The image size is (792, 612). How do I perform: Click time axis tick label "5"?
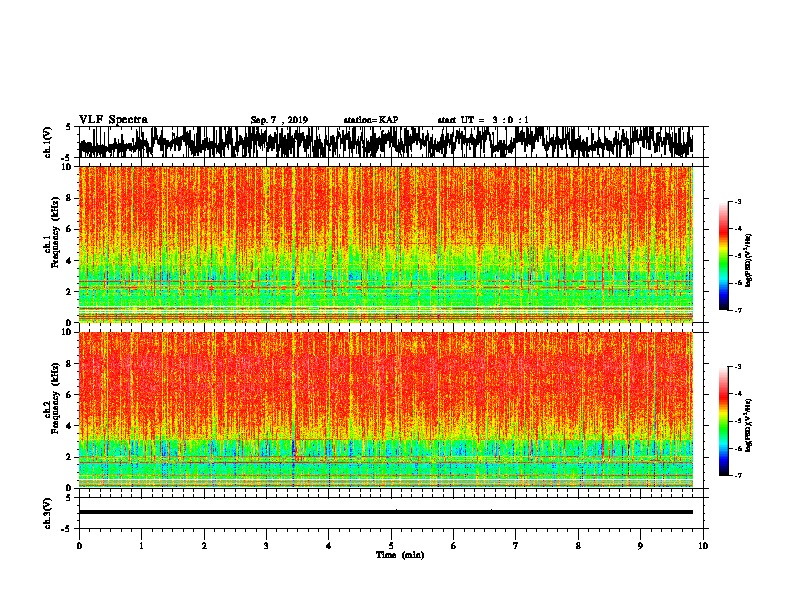[x=391, y=546]
